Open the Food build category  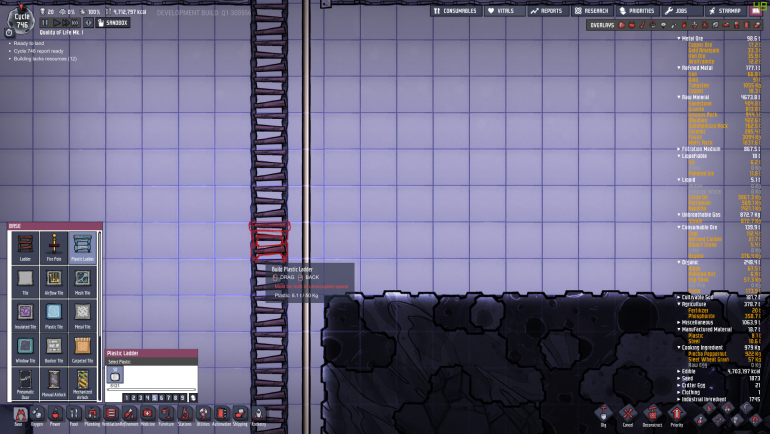[x=74, y=415]
